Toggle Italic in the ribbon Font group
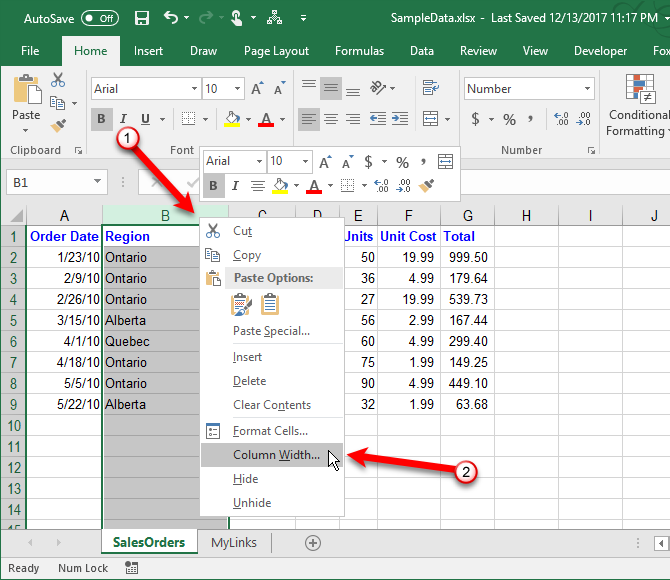Viewport: 670px width, 580px height. point(124,120)
